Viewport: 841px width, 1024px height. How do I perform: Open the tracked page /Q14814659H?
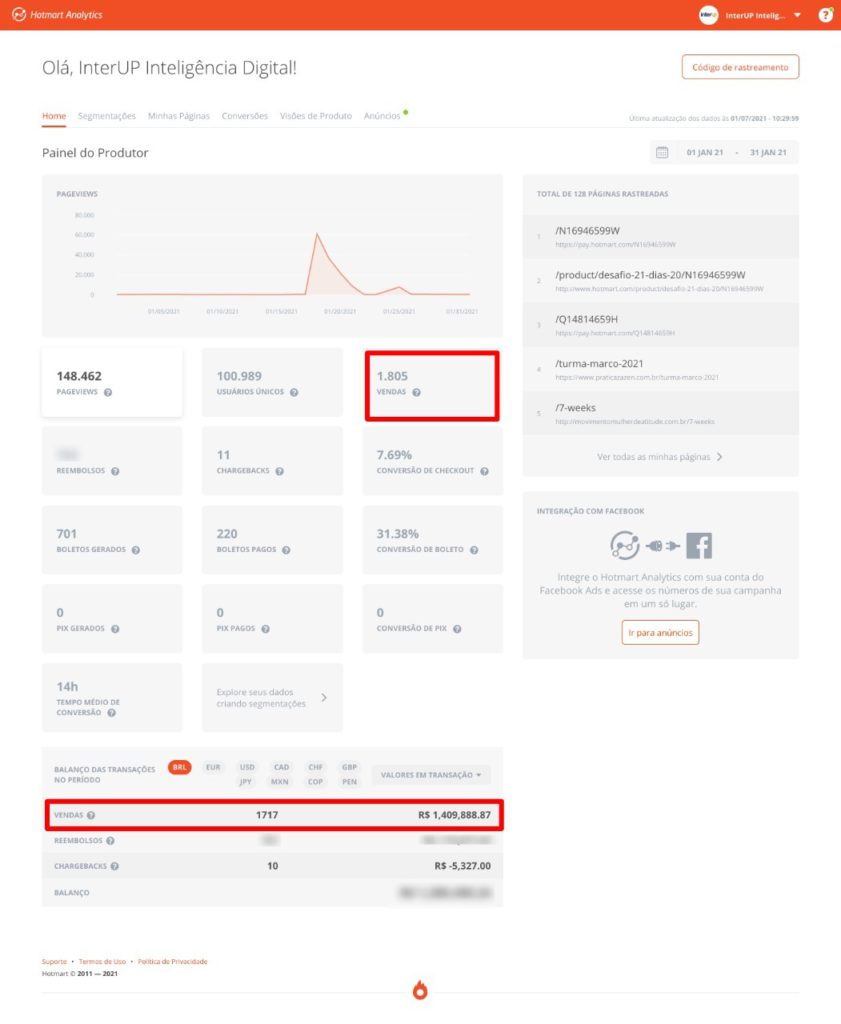coord(661,325)
